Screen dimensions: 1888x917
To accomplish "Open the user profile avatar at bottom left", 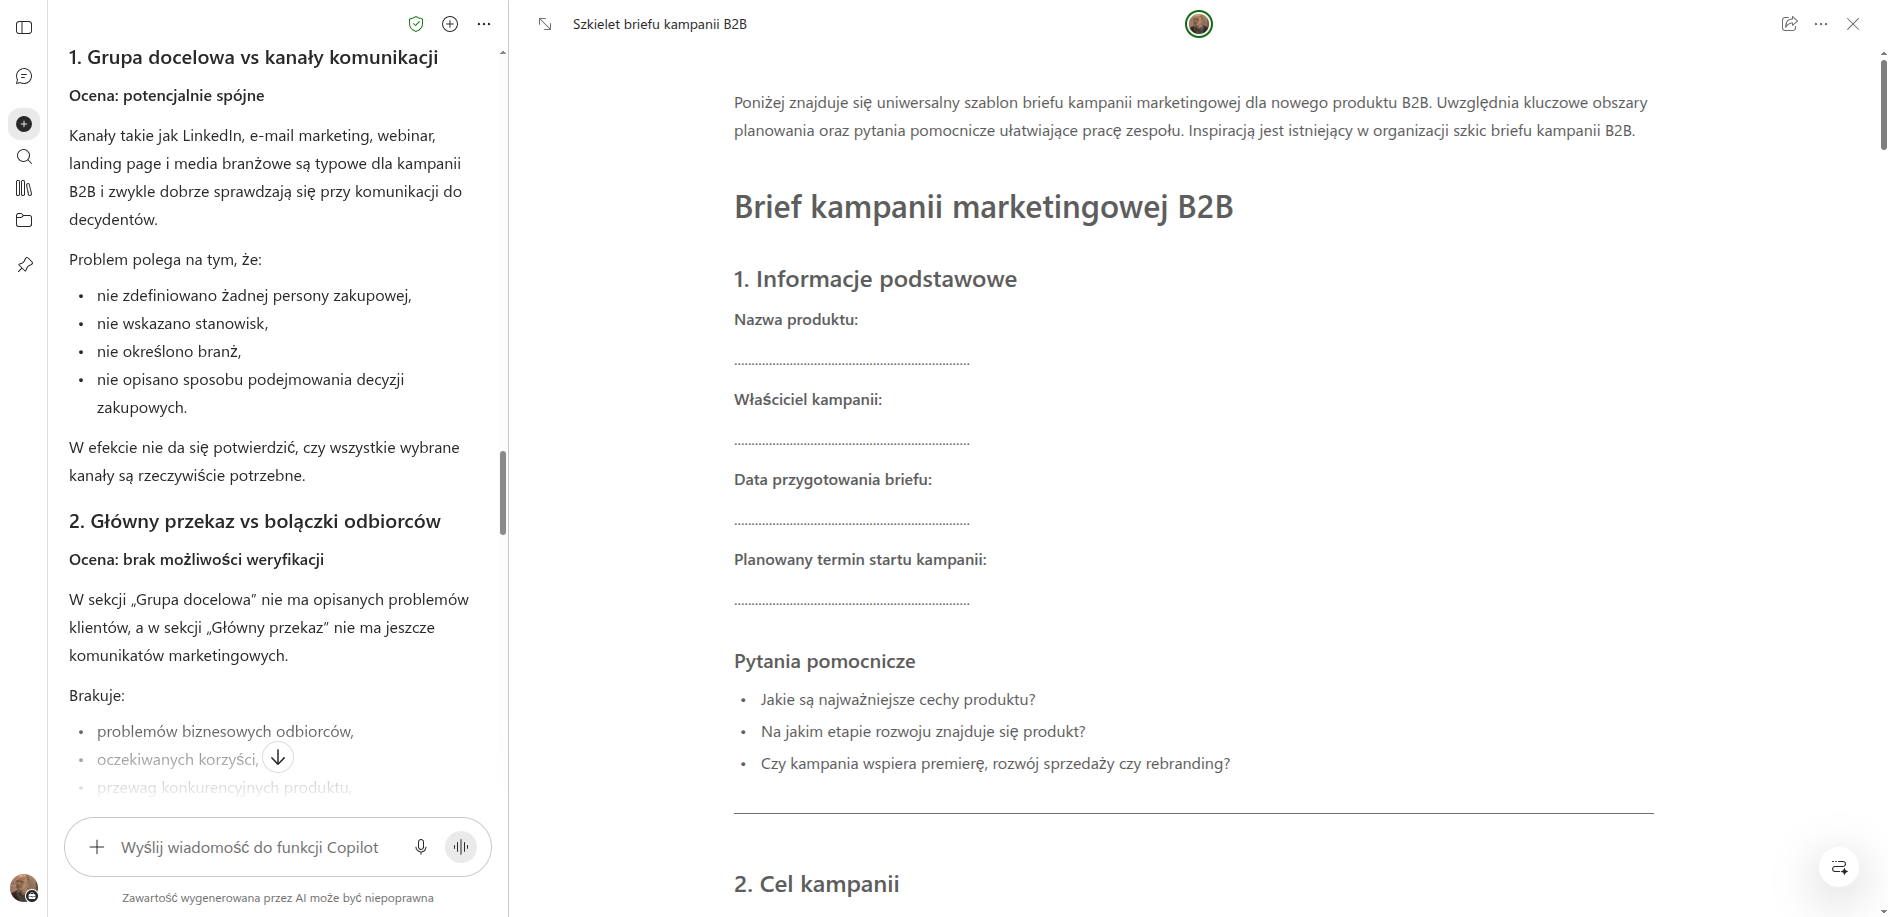I will click(x=24, y=888).
